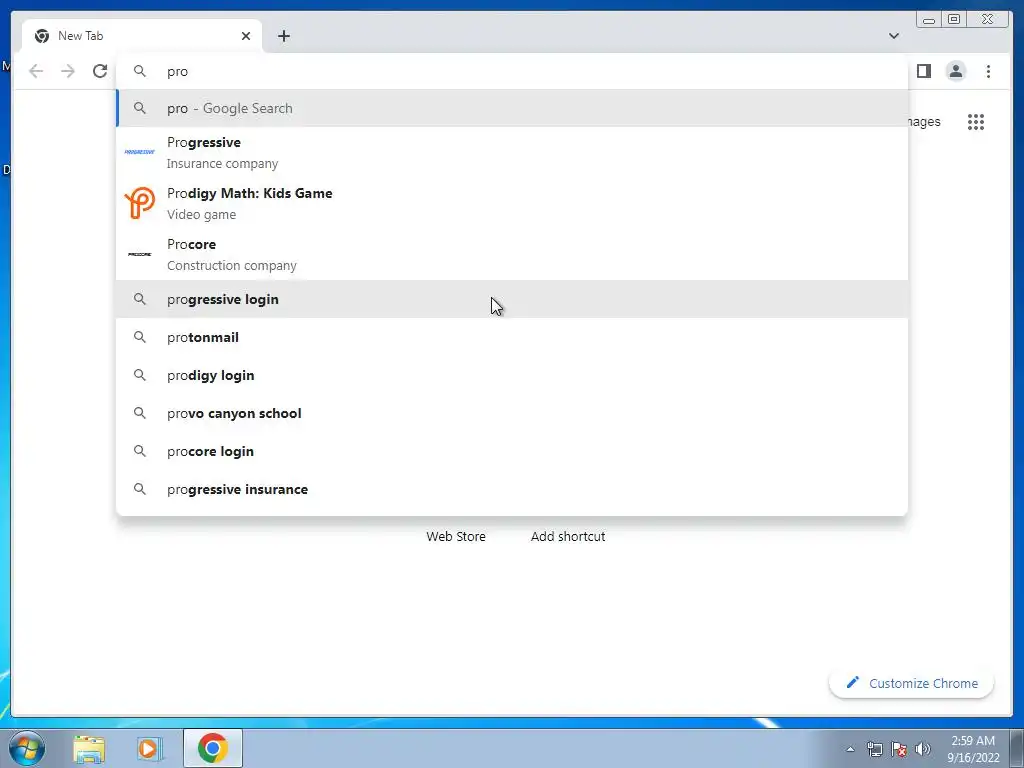
Task: Click search icon beside 'provo canyon school'
Action: 140,413
